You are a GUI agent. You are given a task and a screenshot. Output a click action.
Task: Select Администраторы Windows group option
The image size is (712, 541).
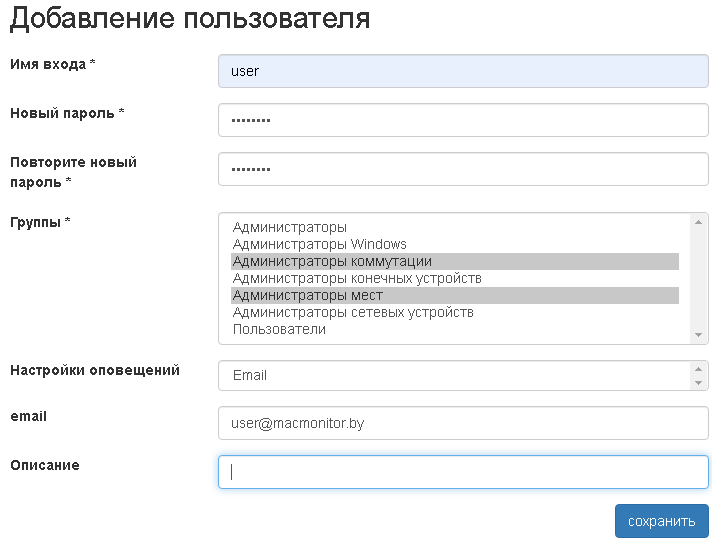[x=320, y=244]
